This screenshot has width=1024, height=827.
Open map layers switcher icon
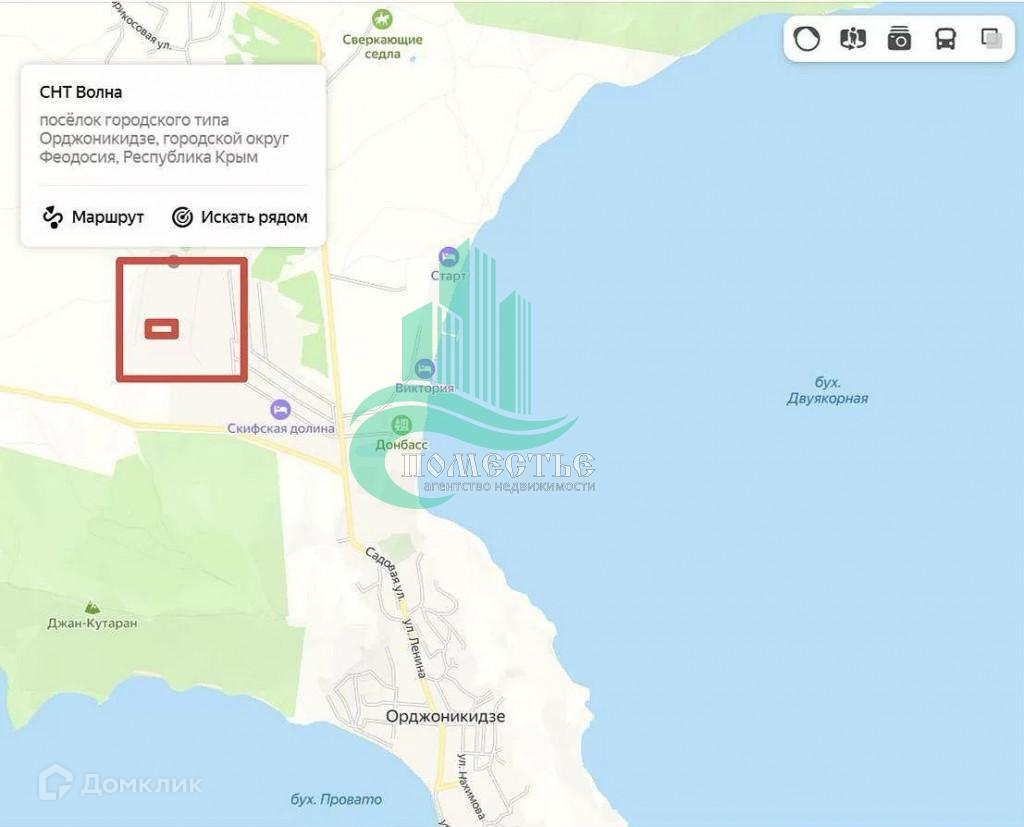click(x=992, y=39)
